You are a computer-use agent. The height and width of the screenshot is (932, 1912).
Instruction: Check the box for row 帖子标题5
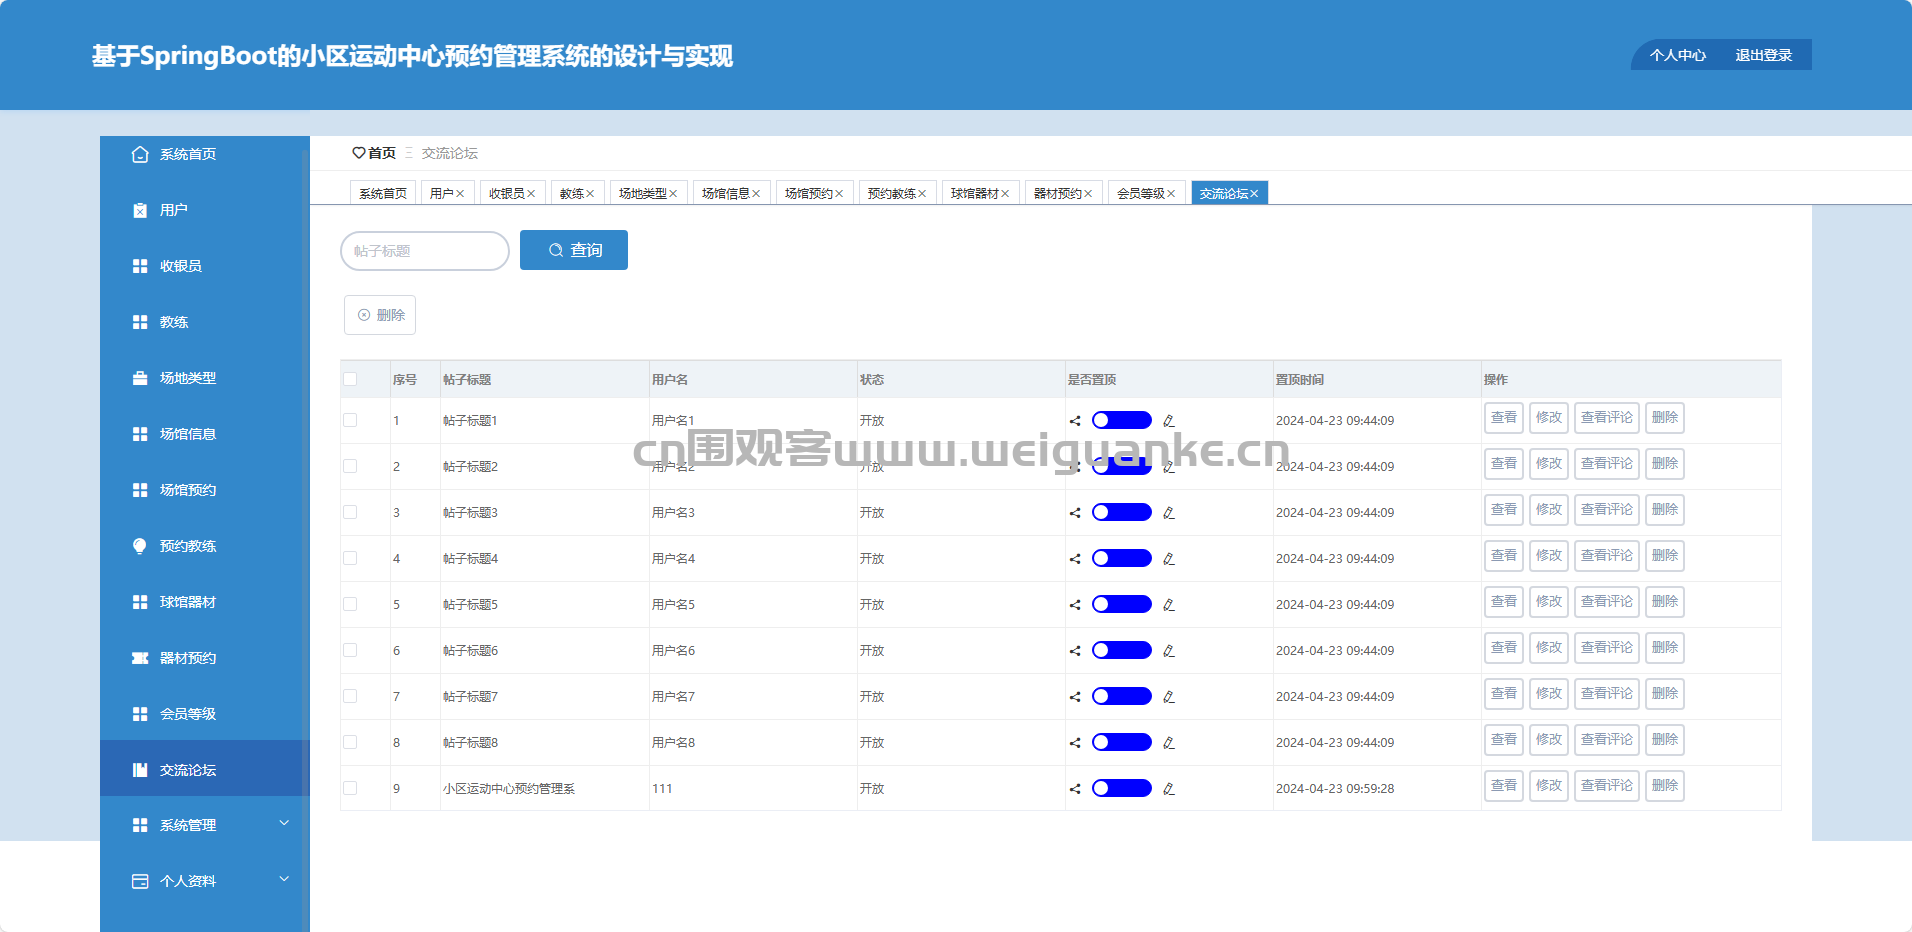tap(350, 604)
